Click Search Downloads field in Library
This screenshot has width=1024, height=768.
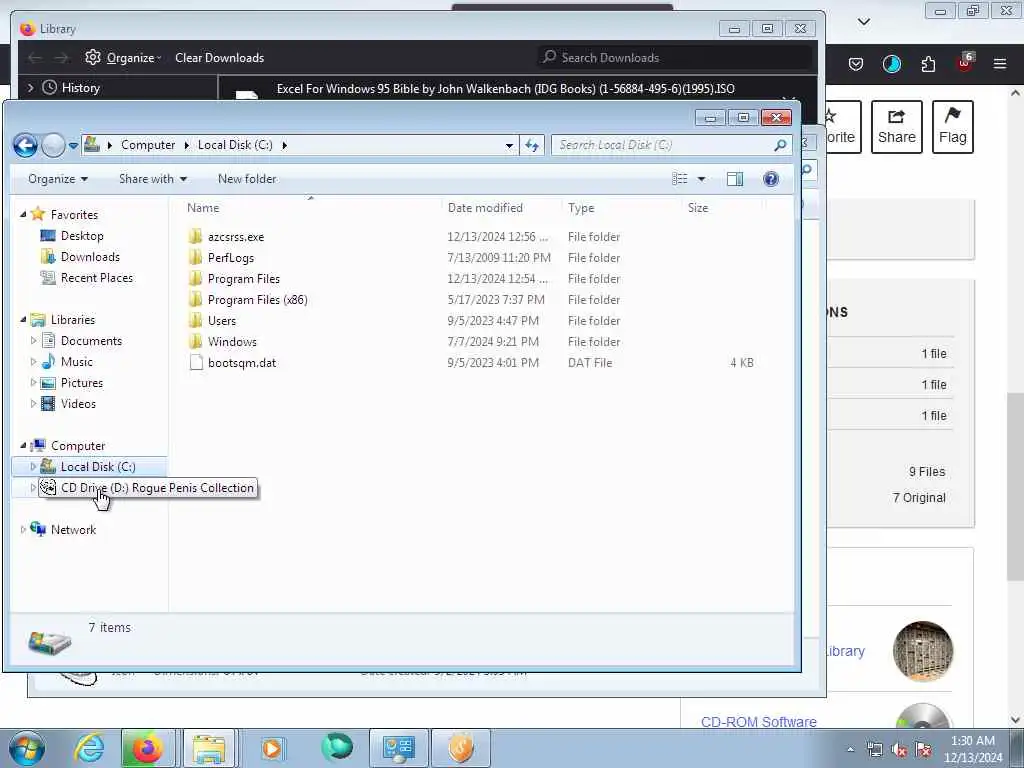[x=674, y=57]
